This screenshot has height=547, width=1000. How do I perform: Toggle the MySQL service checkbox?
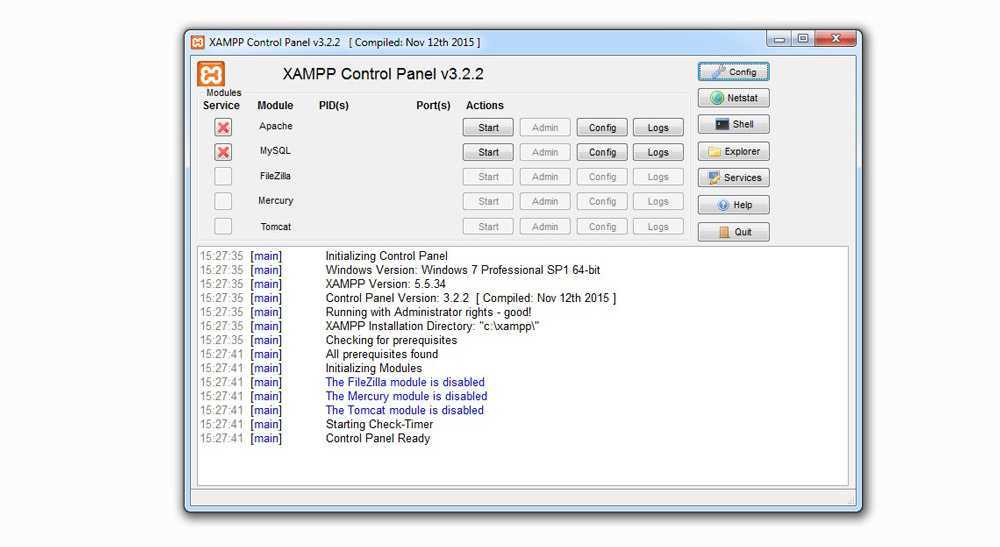223,152
